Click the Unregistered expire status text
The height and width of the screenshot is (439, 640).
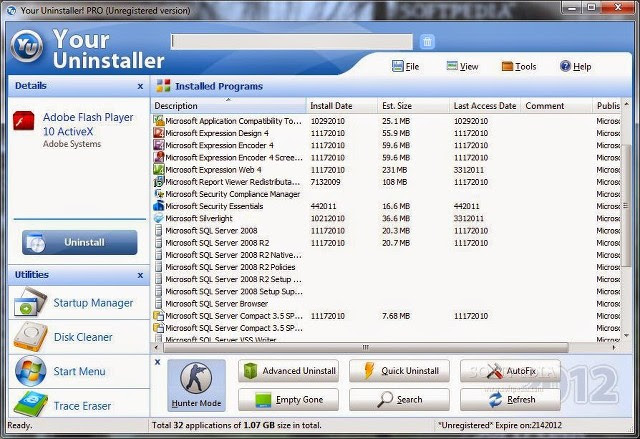pyautogui.click(x=500, y=425)
